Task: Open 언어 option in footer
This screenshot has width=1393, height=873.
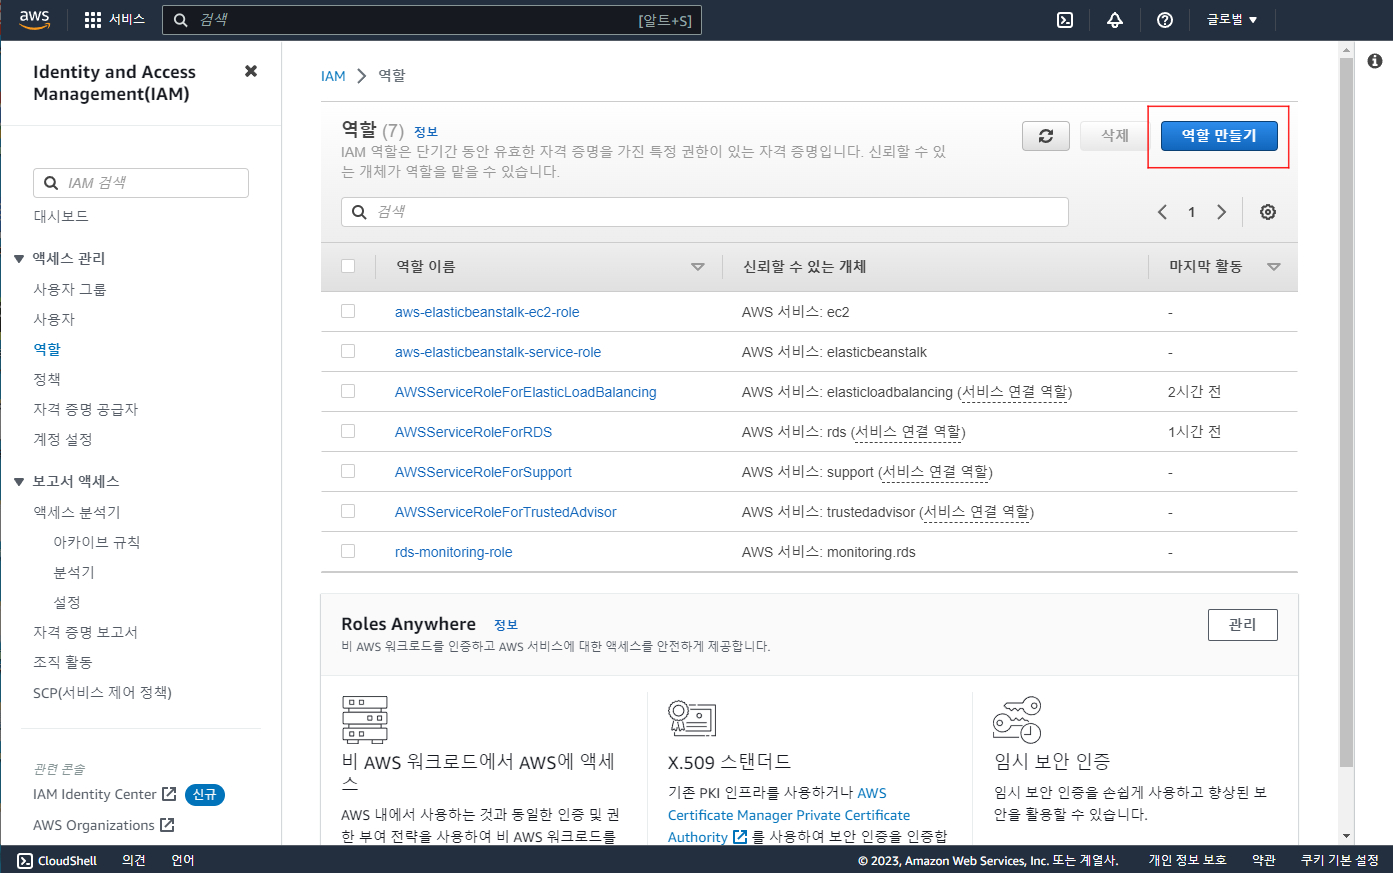Action: pos(183,860)
